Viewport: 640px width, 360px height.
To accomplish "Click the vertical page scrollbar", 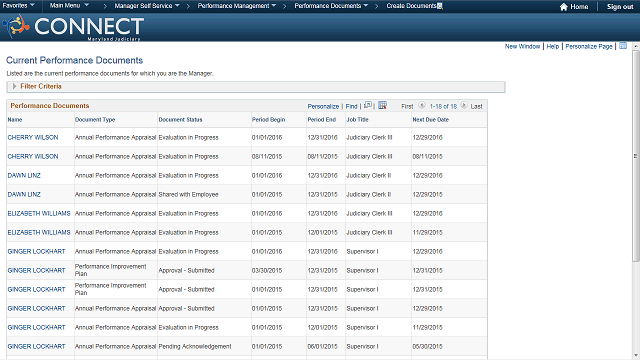I will [636, 155].
